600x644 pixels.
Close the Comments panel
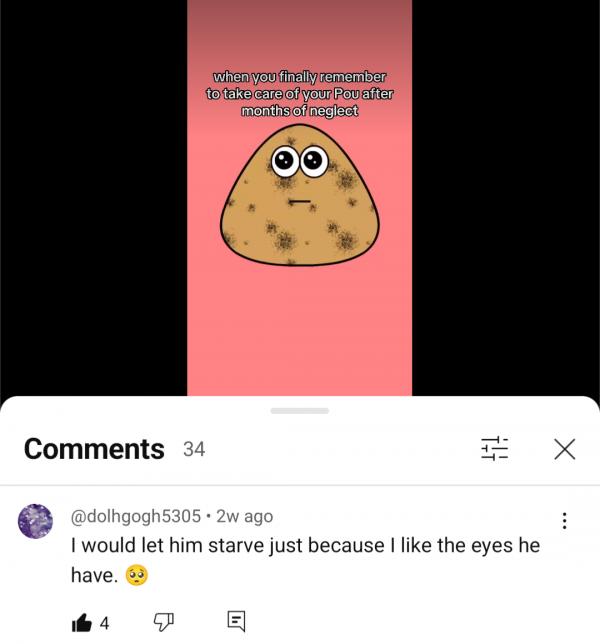pos(564,449)
